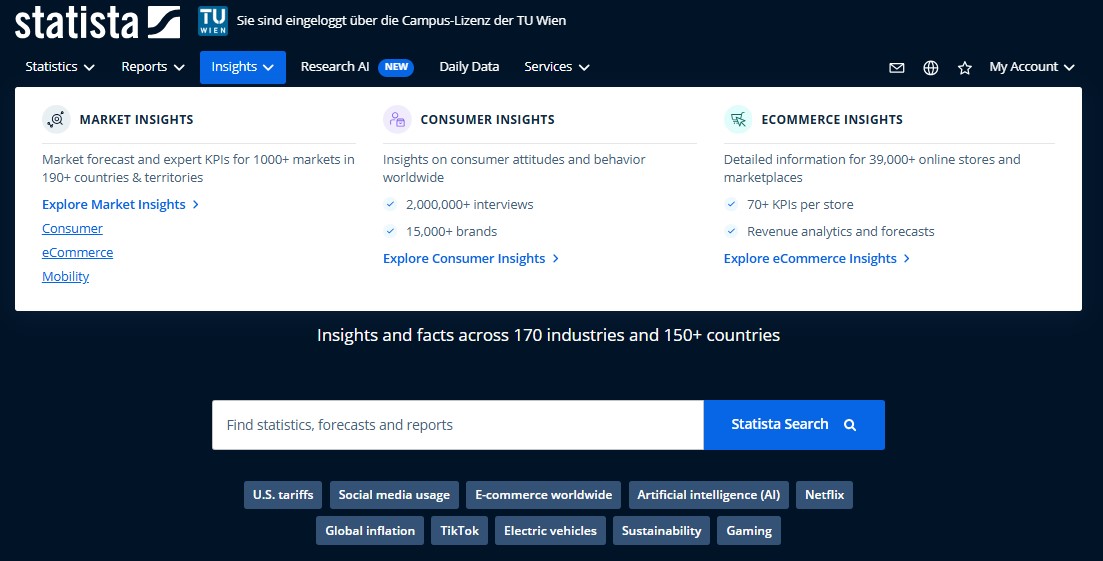Click the Statista Search button
The image size is (1103, 561).
tap(794, 425)
